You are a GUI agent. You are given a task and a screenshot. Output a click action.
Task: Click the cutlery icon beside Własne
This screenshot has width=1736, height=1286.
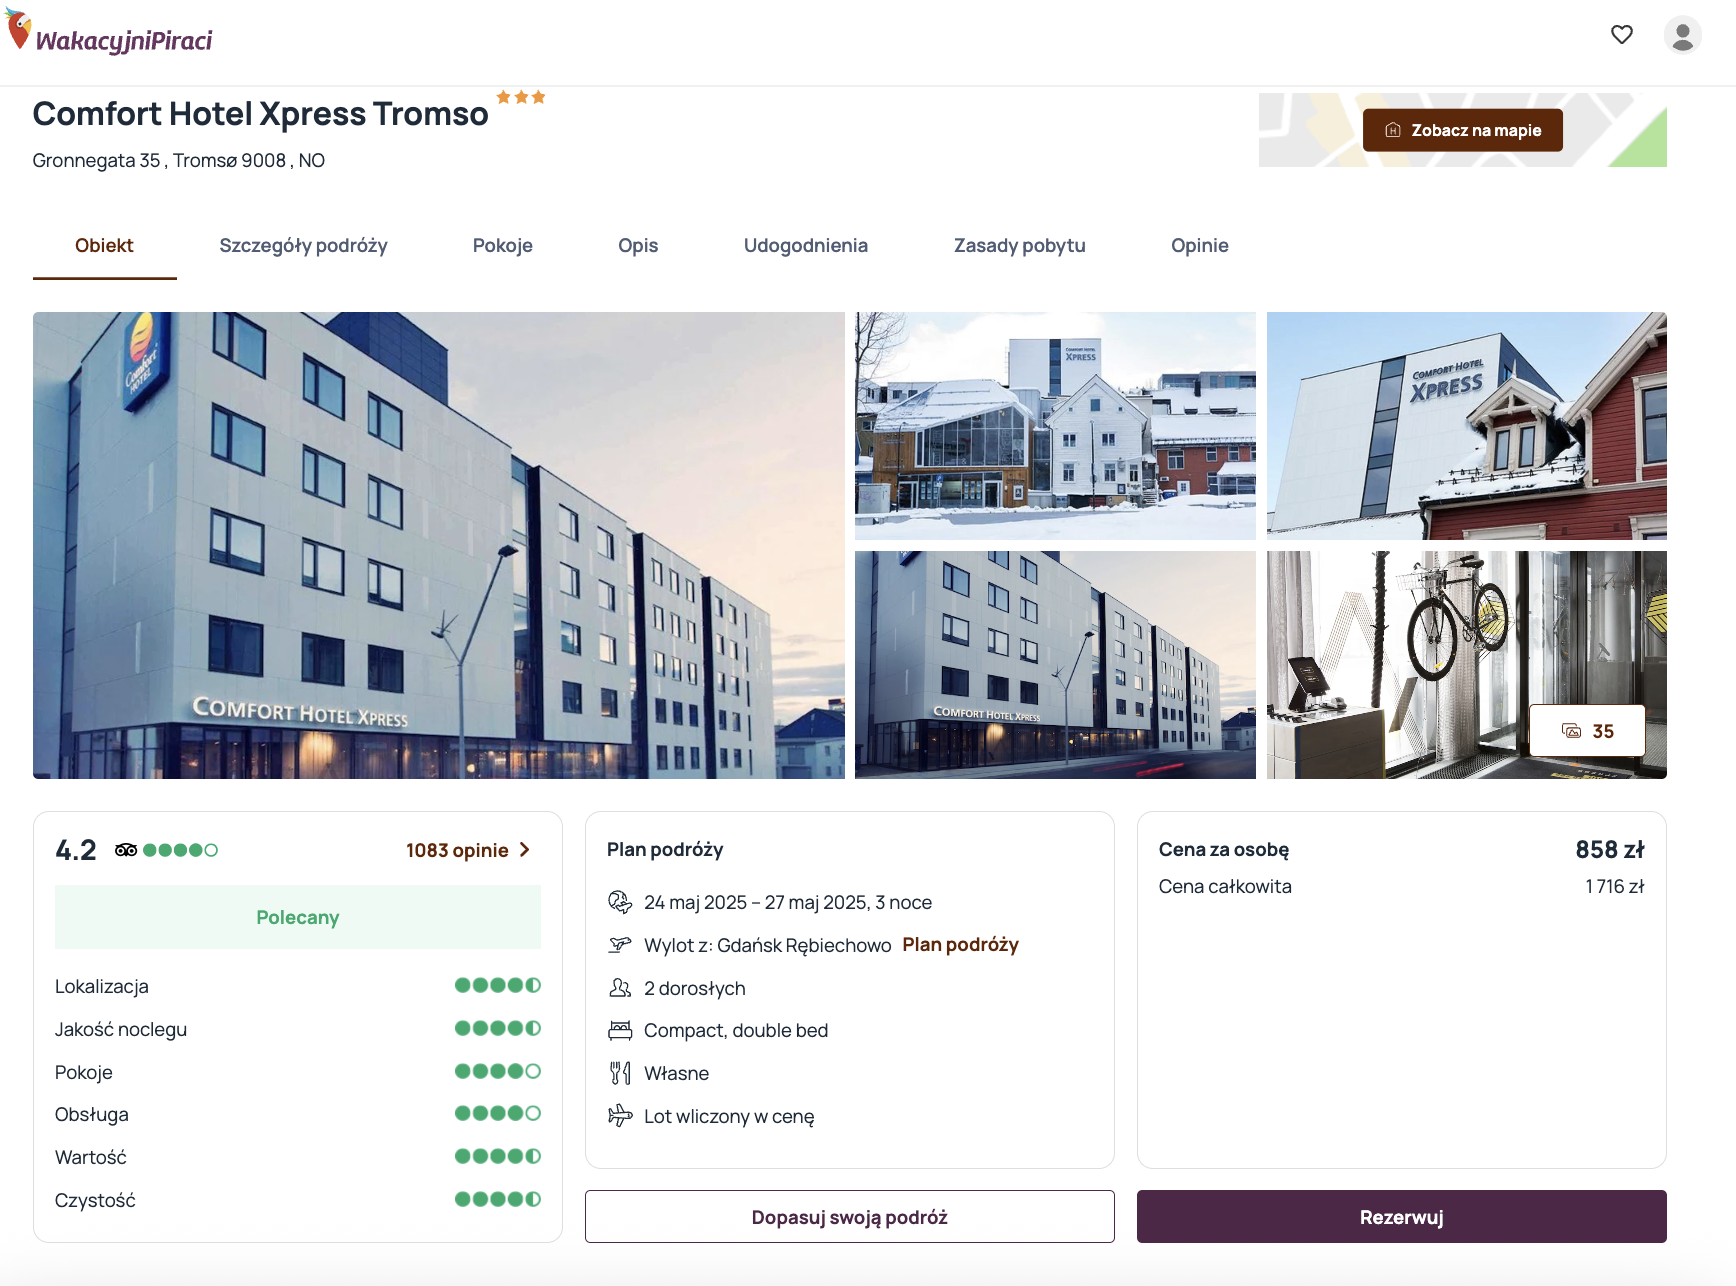(x=620, y=1073)
